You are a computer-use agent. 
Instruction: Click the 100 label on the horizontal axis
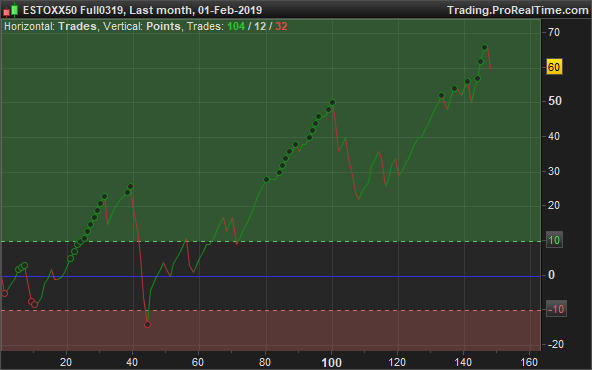point(331,363)
